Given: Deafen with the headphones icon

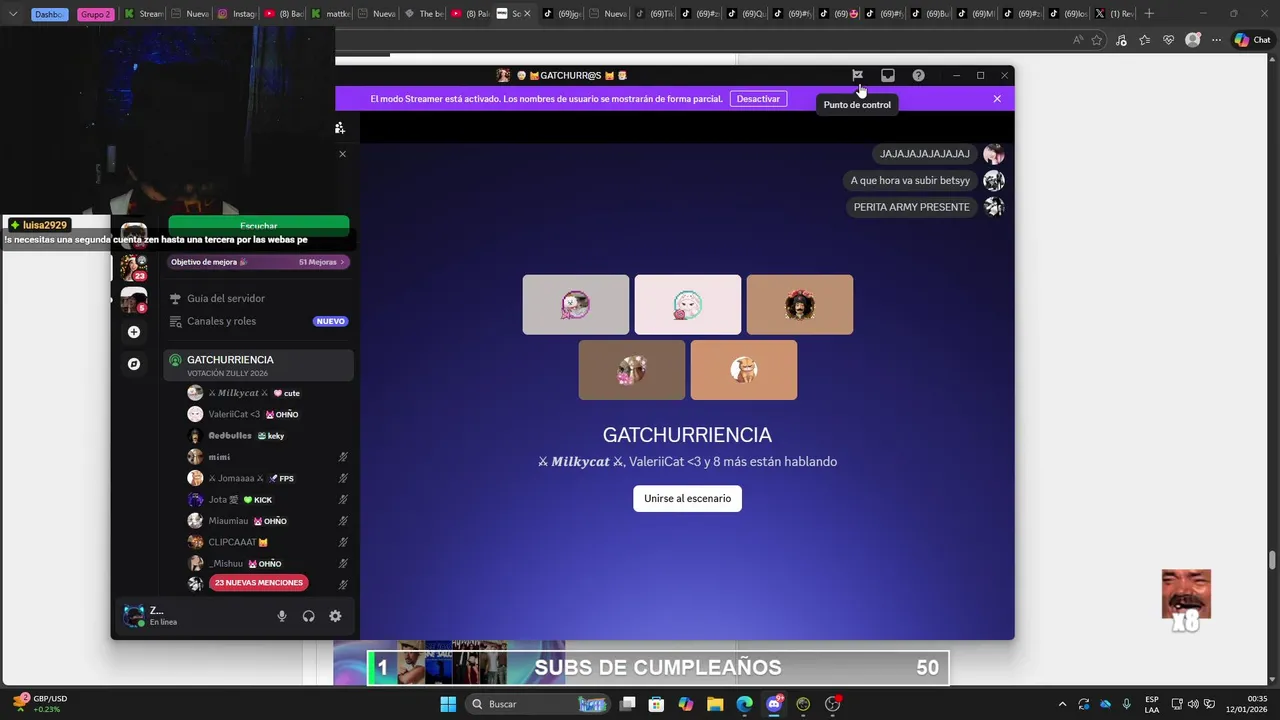Looking at the screenshot, I should 309,616.
